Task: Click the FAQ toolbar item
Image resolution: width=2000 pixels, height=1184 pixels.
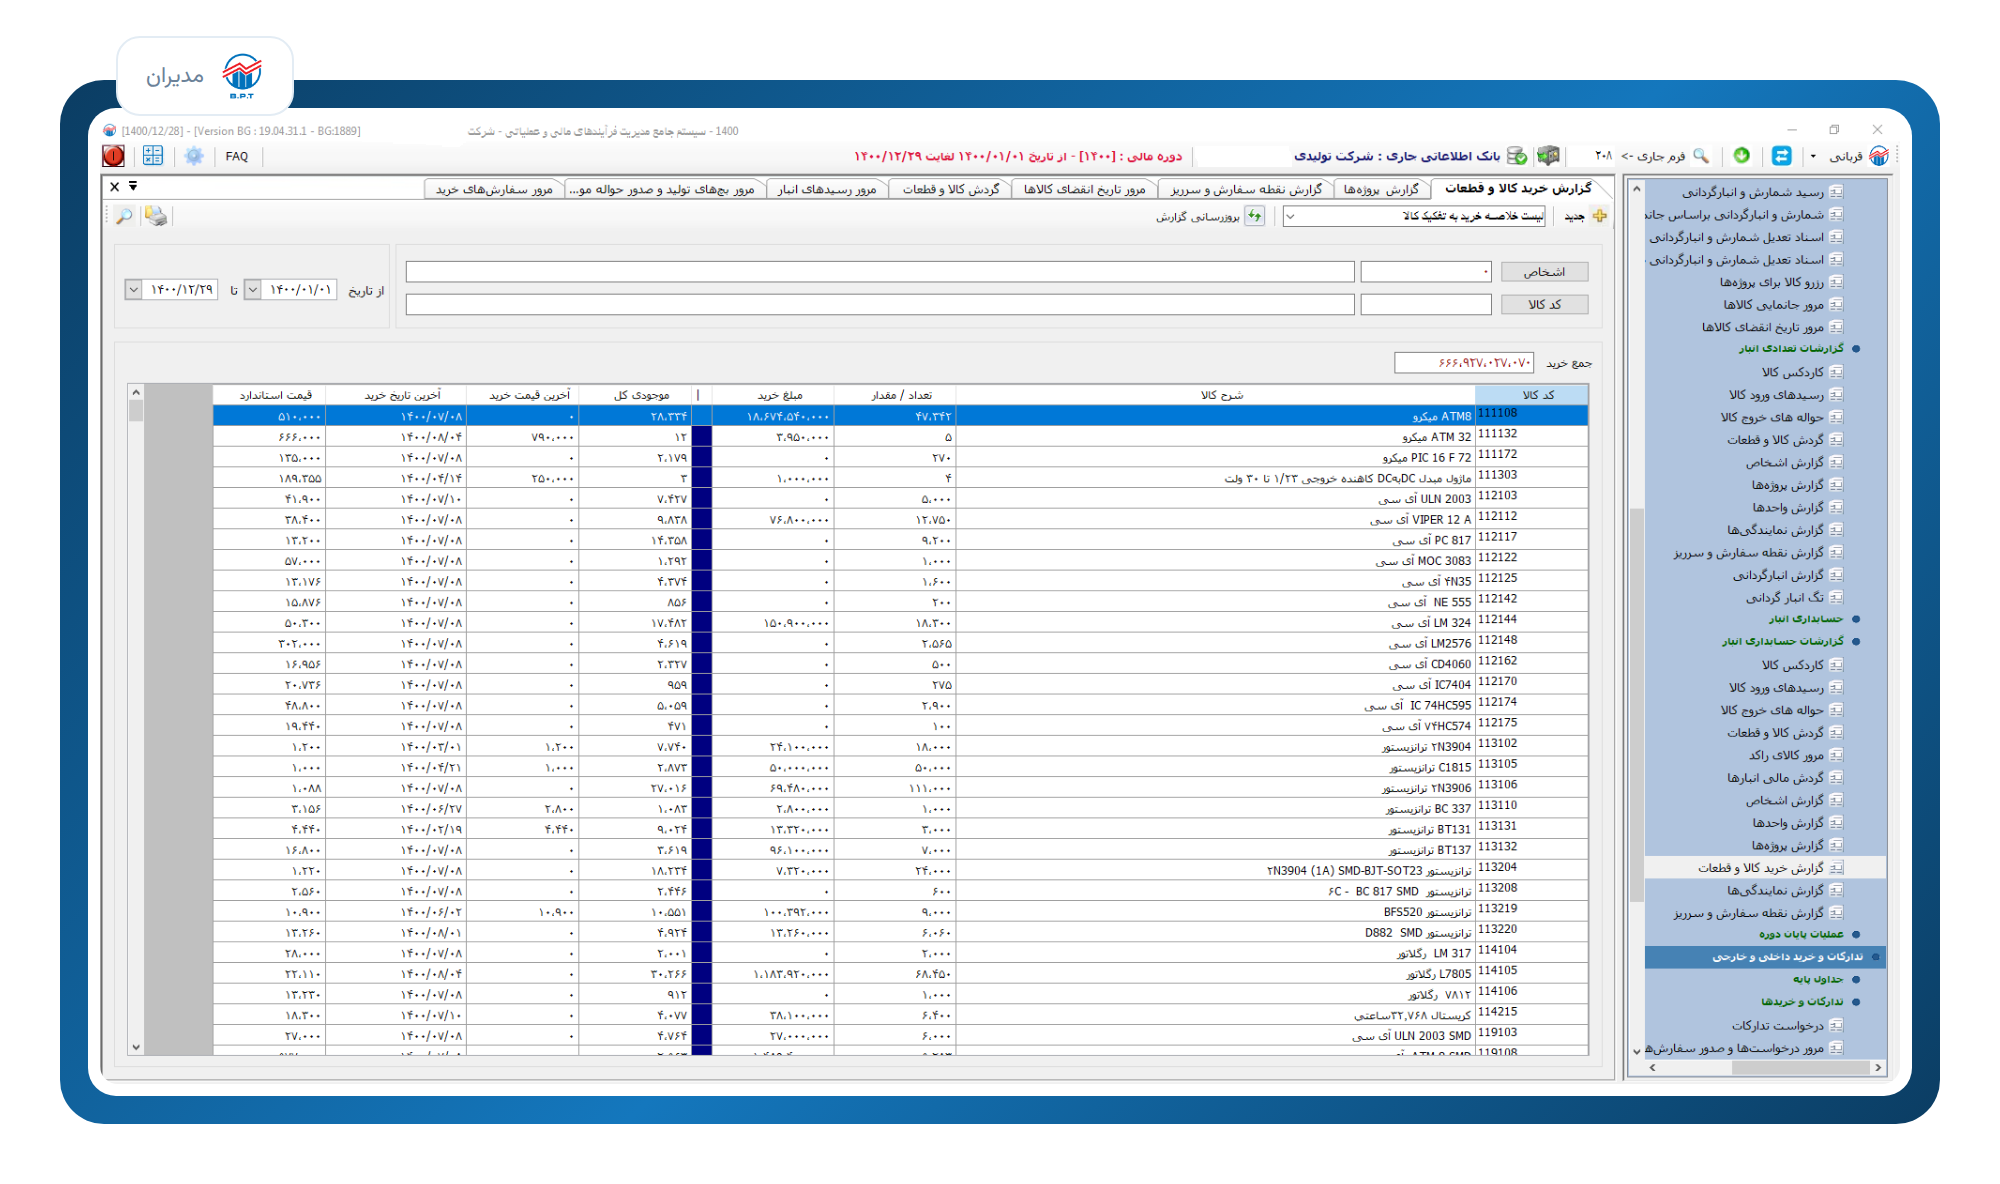Action: pyautogui.click(x=237, y=156)
